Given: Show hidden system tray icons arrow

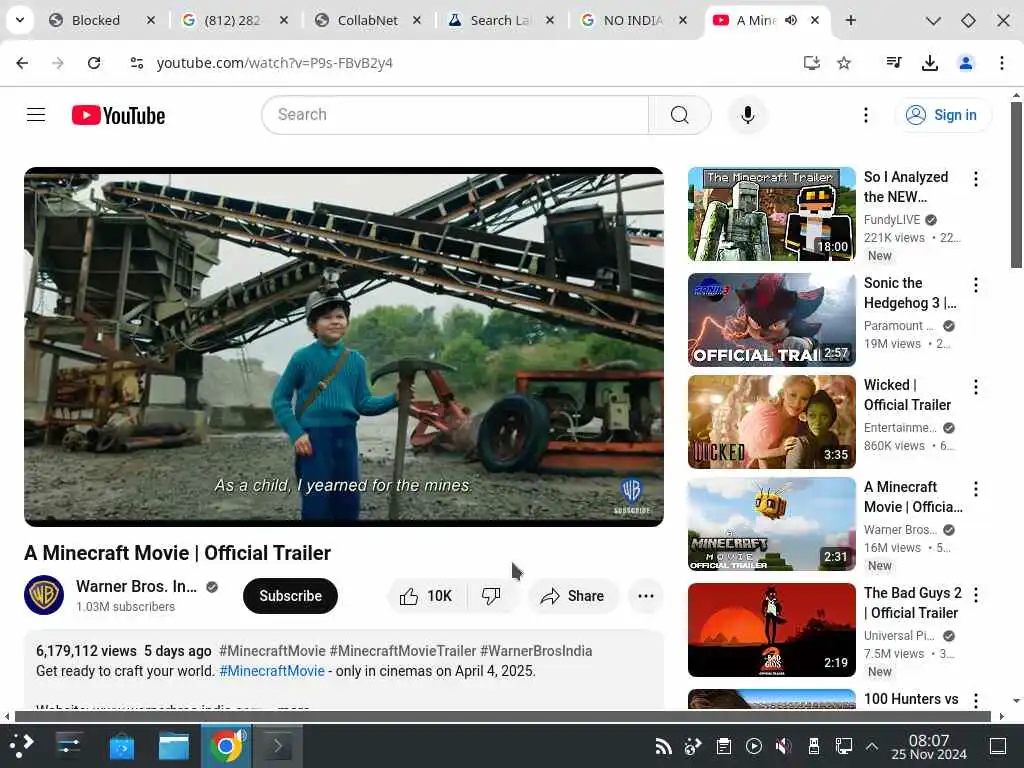Looking at the screenshot, I should coord(872,746).
